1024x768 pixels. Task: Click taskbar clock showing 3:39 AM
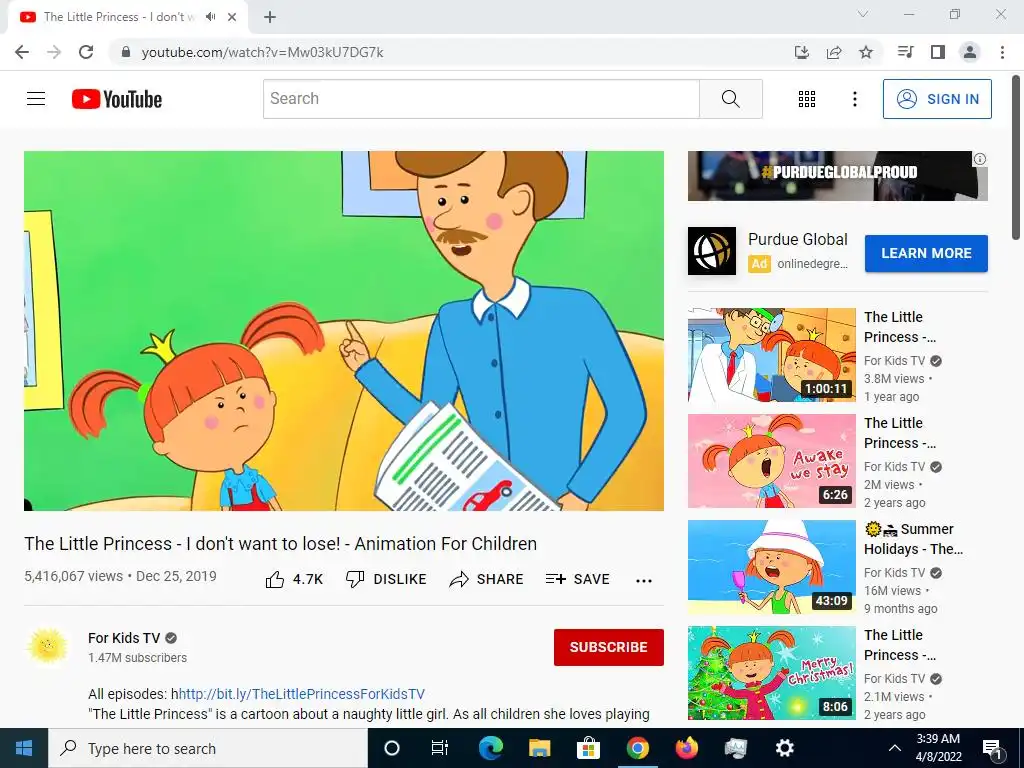(938, 748)
